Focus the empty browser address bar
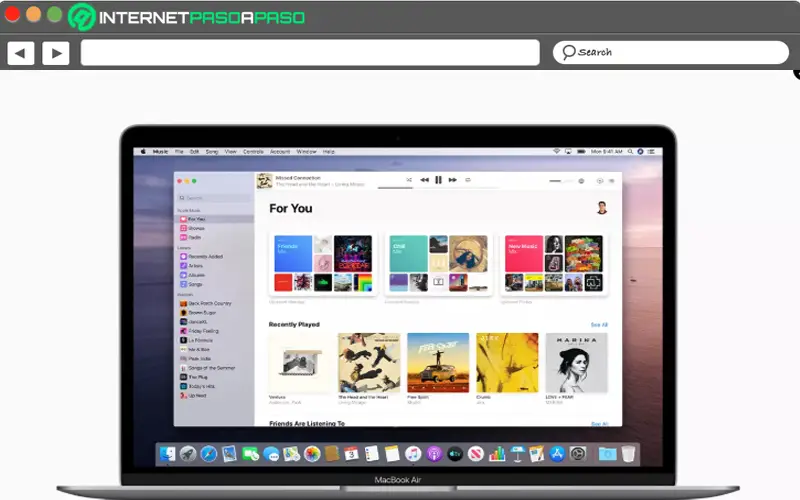The image size is (800, 500). click(x=310, y=53)
